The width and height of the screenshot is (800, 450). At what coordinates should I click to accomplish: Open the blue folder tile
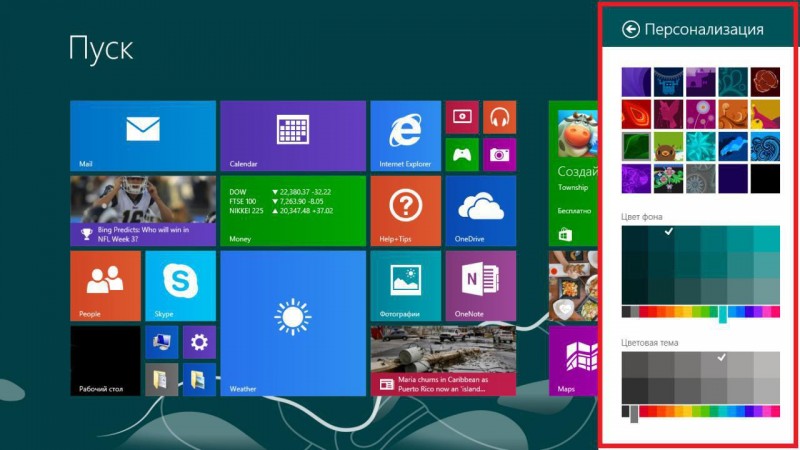click(199, 380)
